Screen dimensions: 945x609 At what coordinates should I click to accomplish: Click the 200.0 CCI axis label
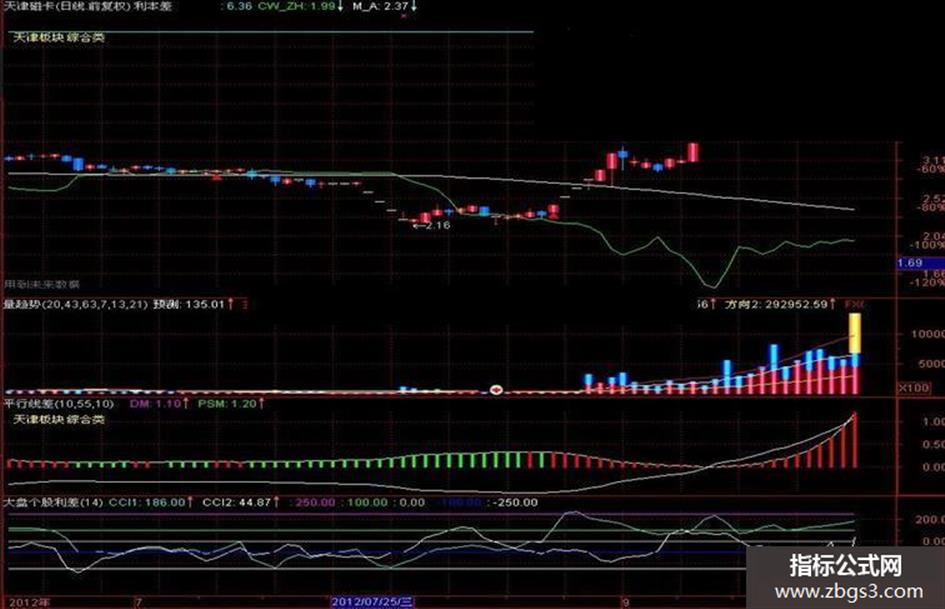coord(930,519)
